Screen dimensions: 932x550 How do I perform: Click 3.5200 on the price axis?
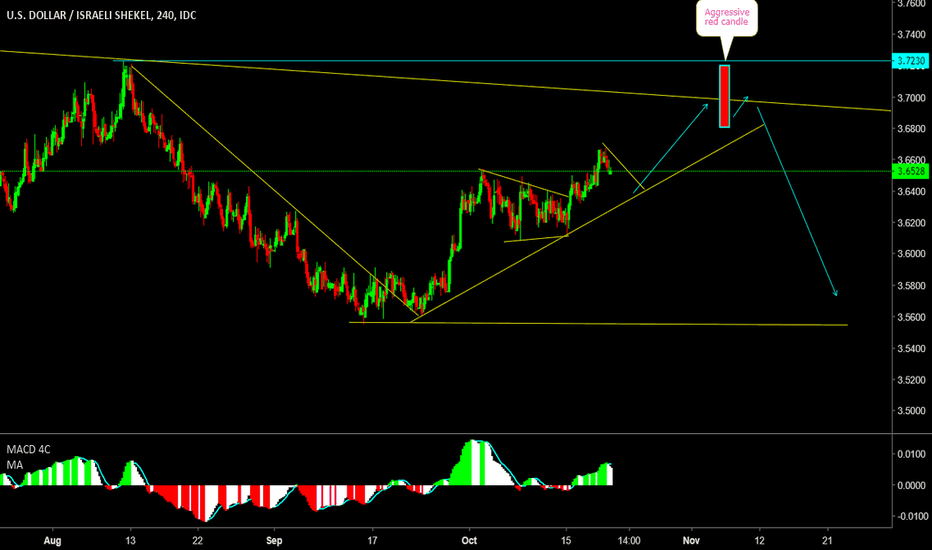tap(911, 380)
